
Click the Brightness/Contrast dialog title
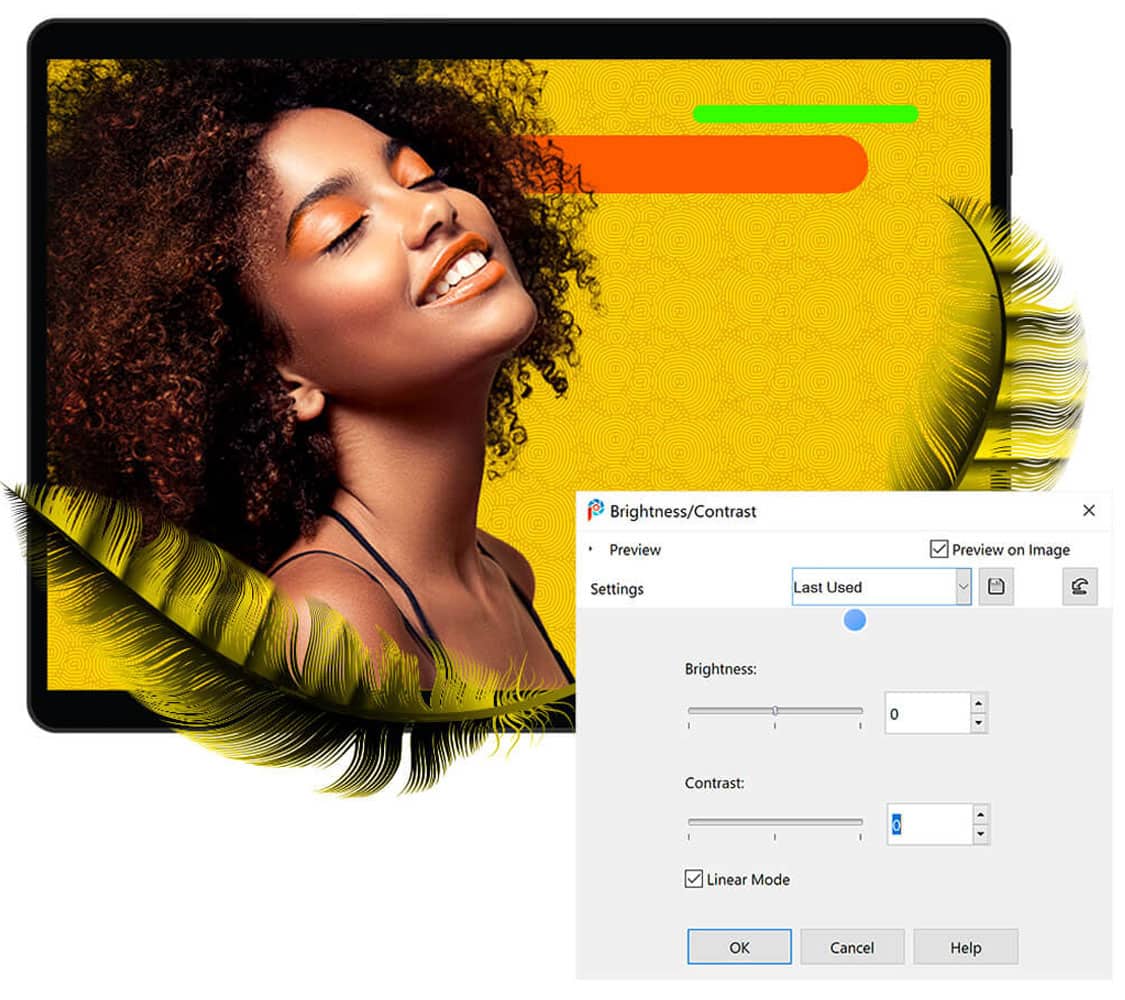pyautogui.click(x=682, y=511)
